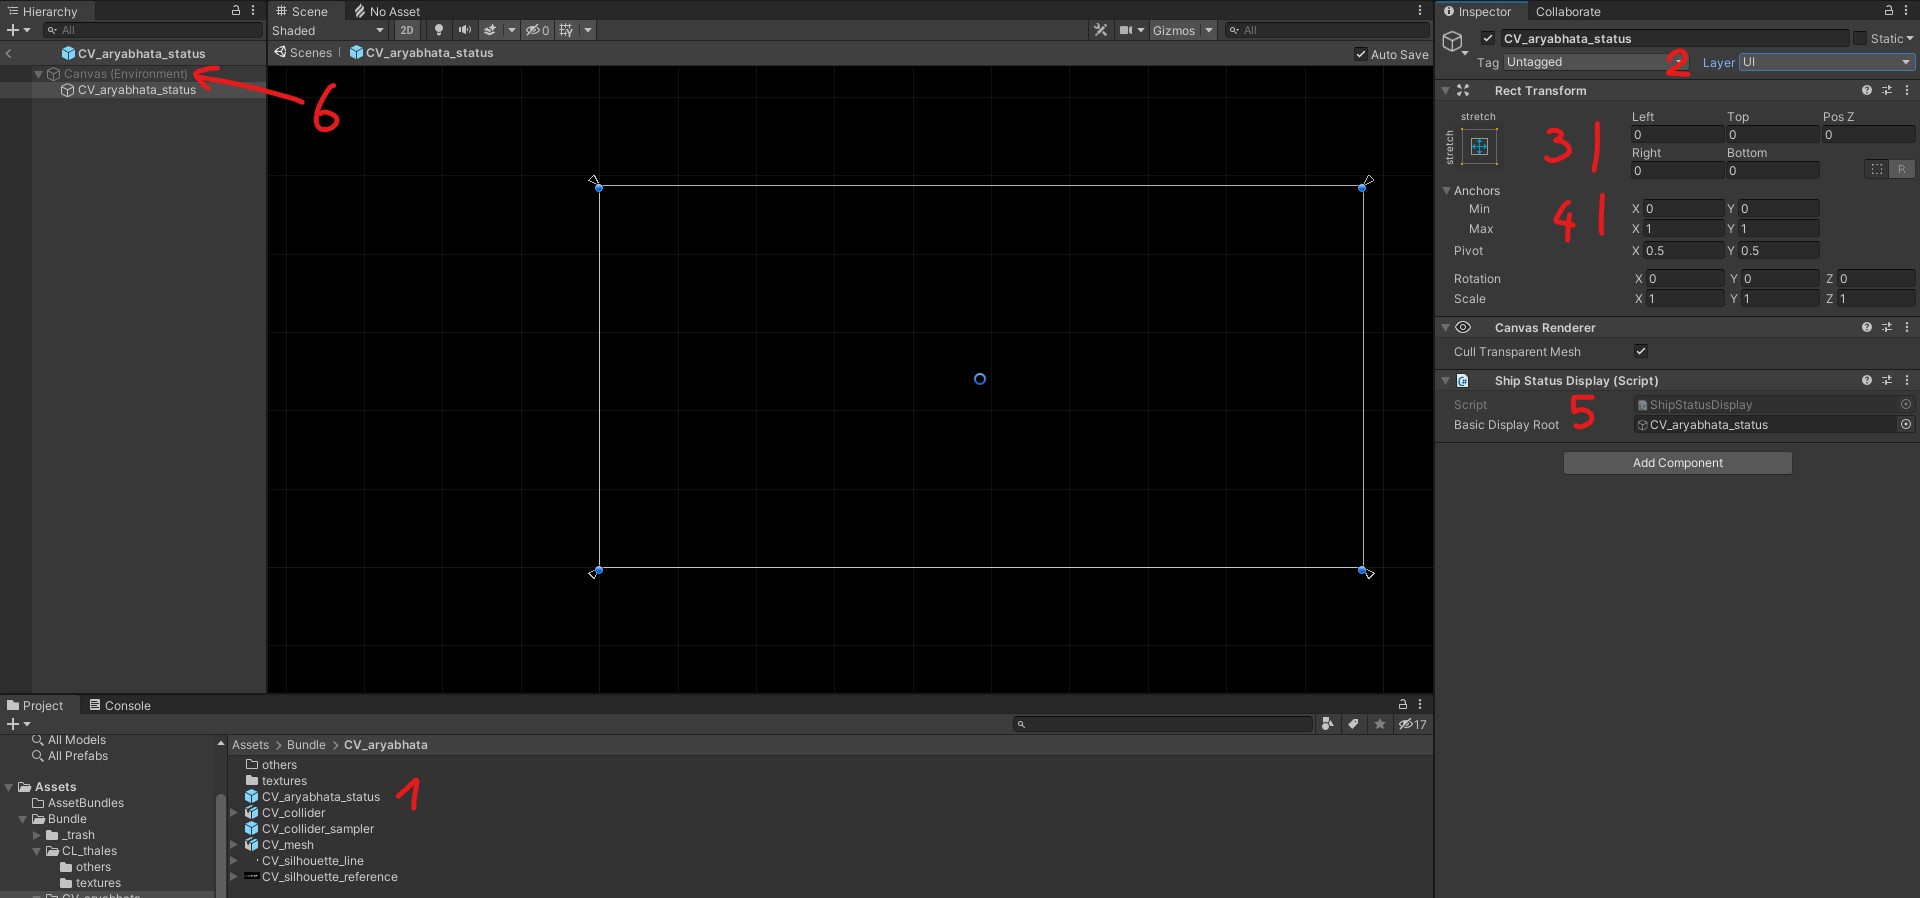Enable the Static checkbox
The width and height of the screenshot is (1920, 898).
[x=1860, y=39]
